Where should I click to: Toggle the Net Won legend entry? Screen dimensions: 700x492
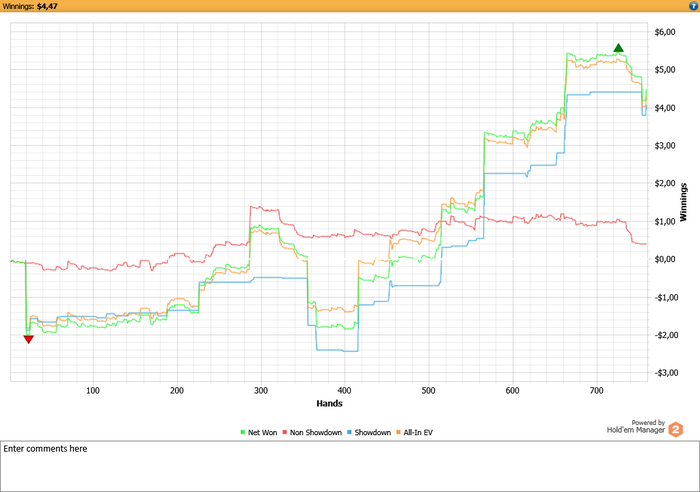pyautogui.click(x=258, y=432)
